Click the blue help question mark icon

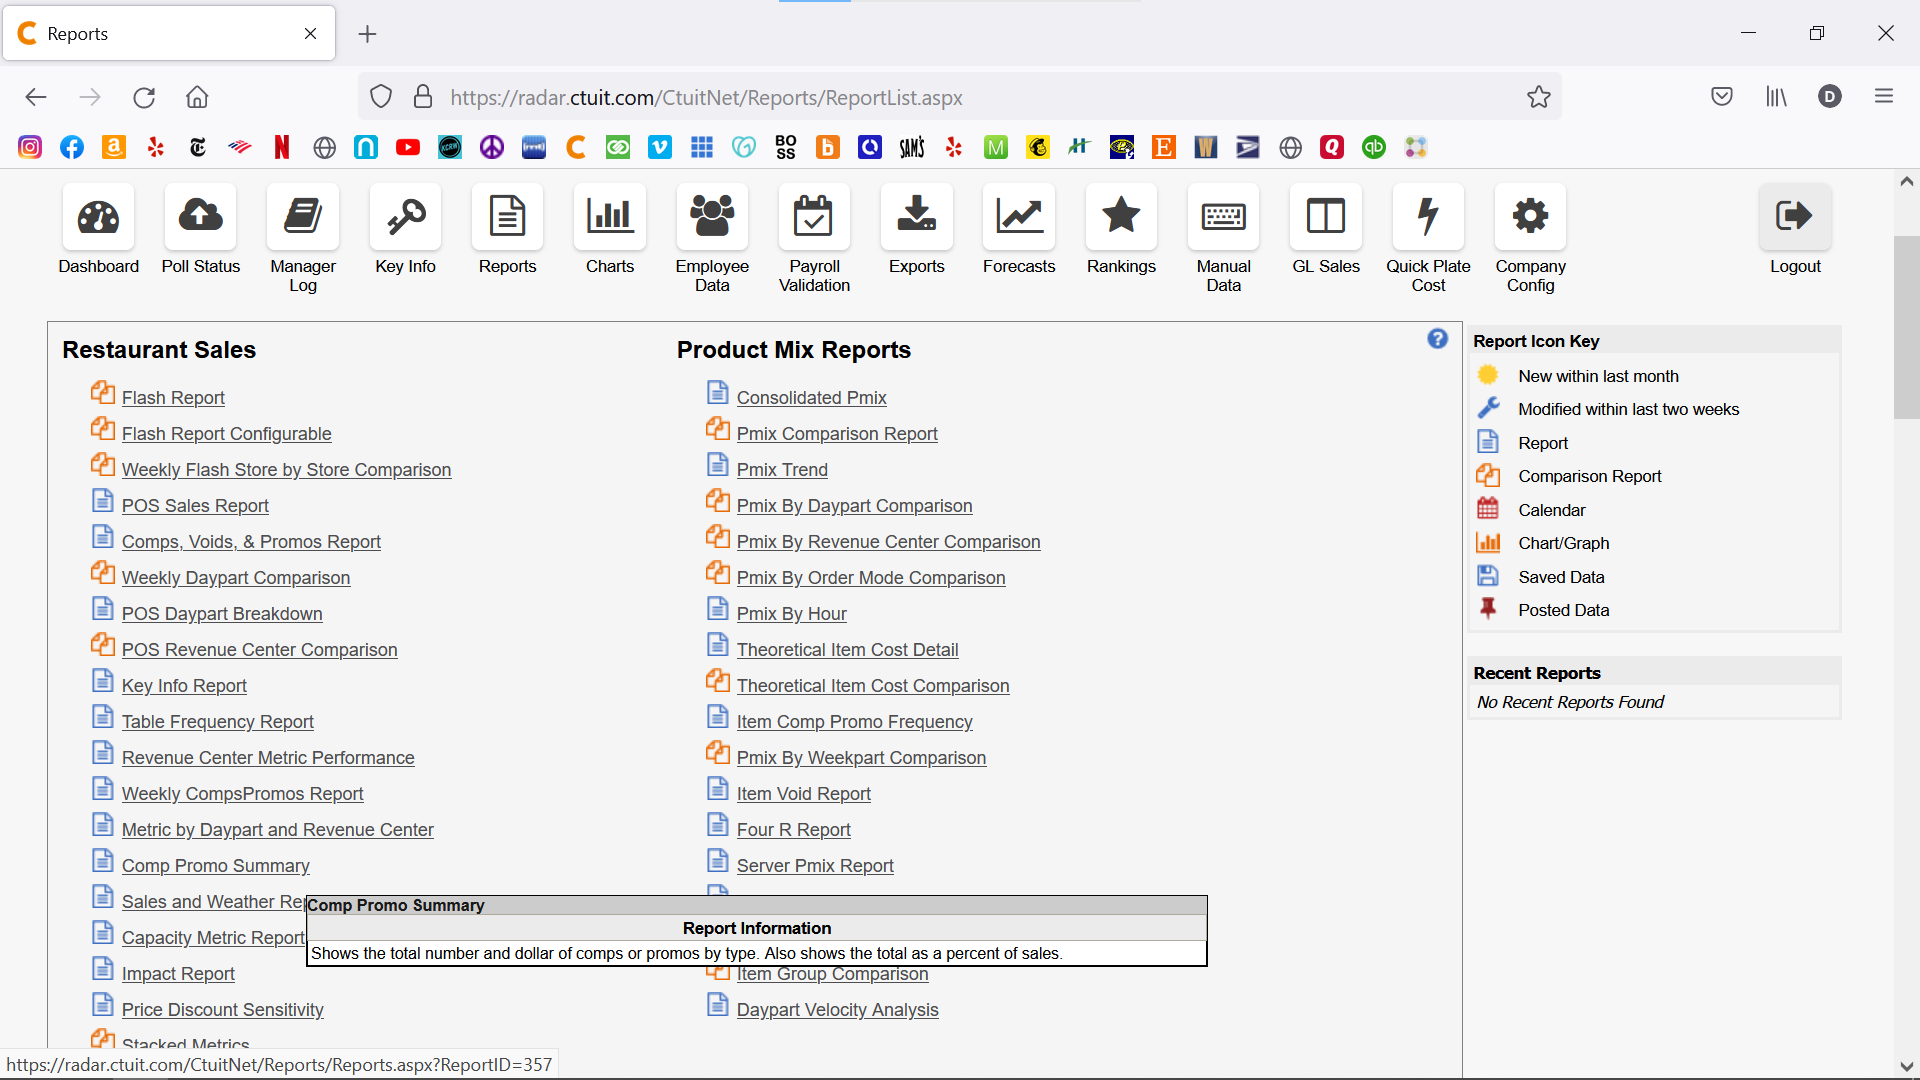1437,339
